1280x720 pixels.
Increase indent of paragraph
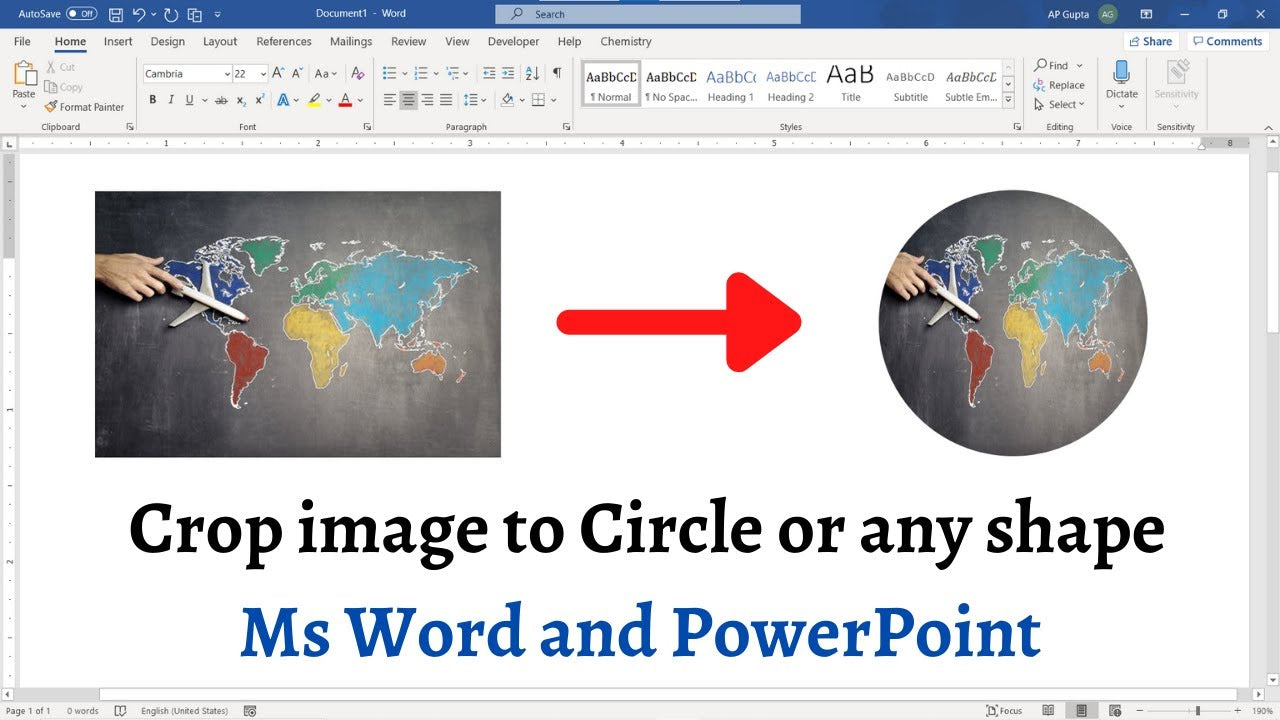[x=508, y=73]
